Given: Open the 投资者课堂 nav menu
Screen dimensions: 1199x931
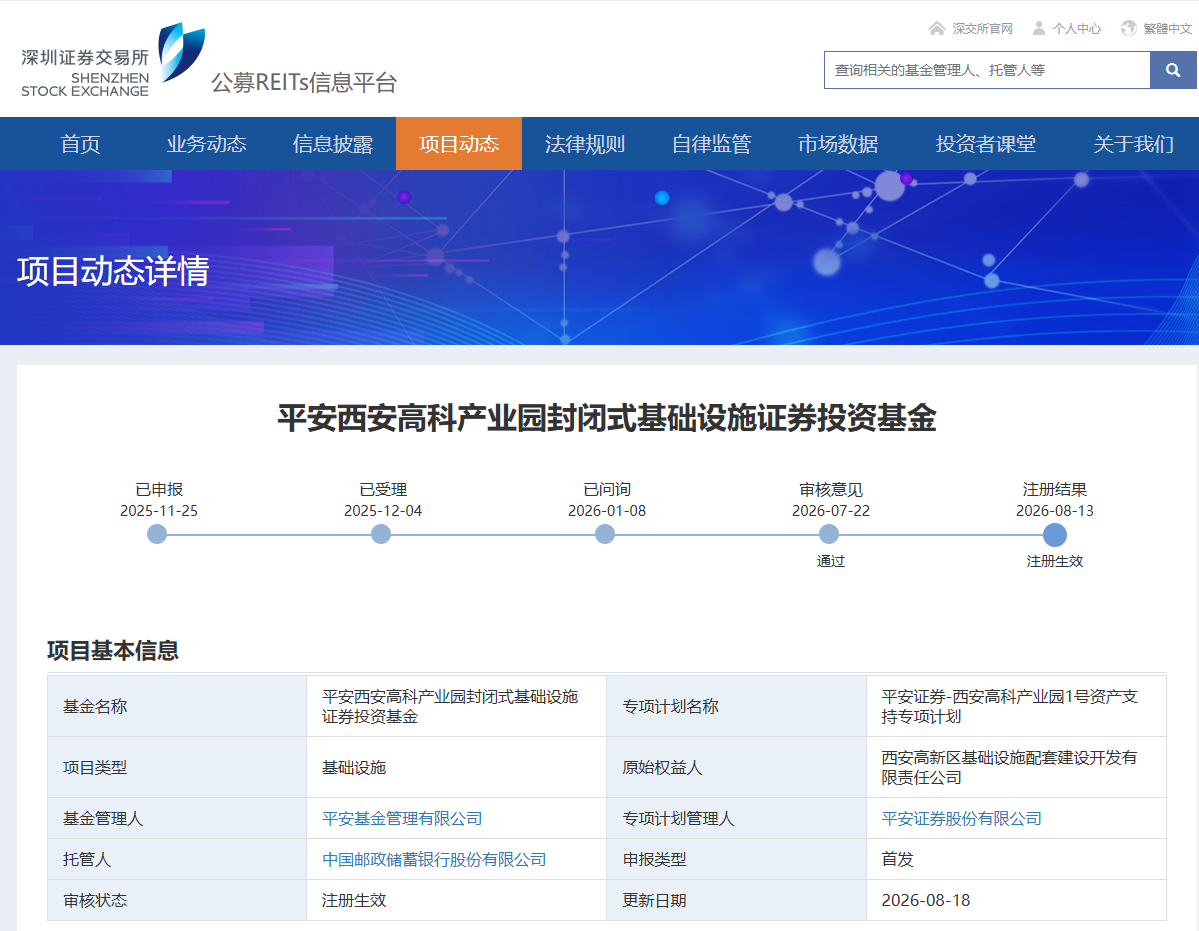Looking at the screenshot, I should point(985,144).
